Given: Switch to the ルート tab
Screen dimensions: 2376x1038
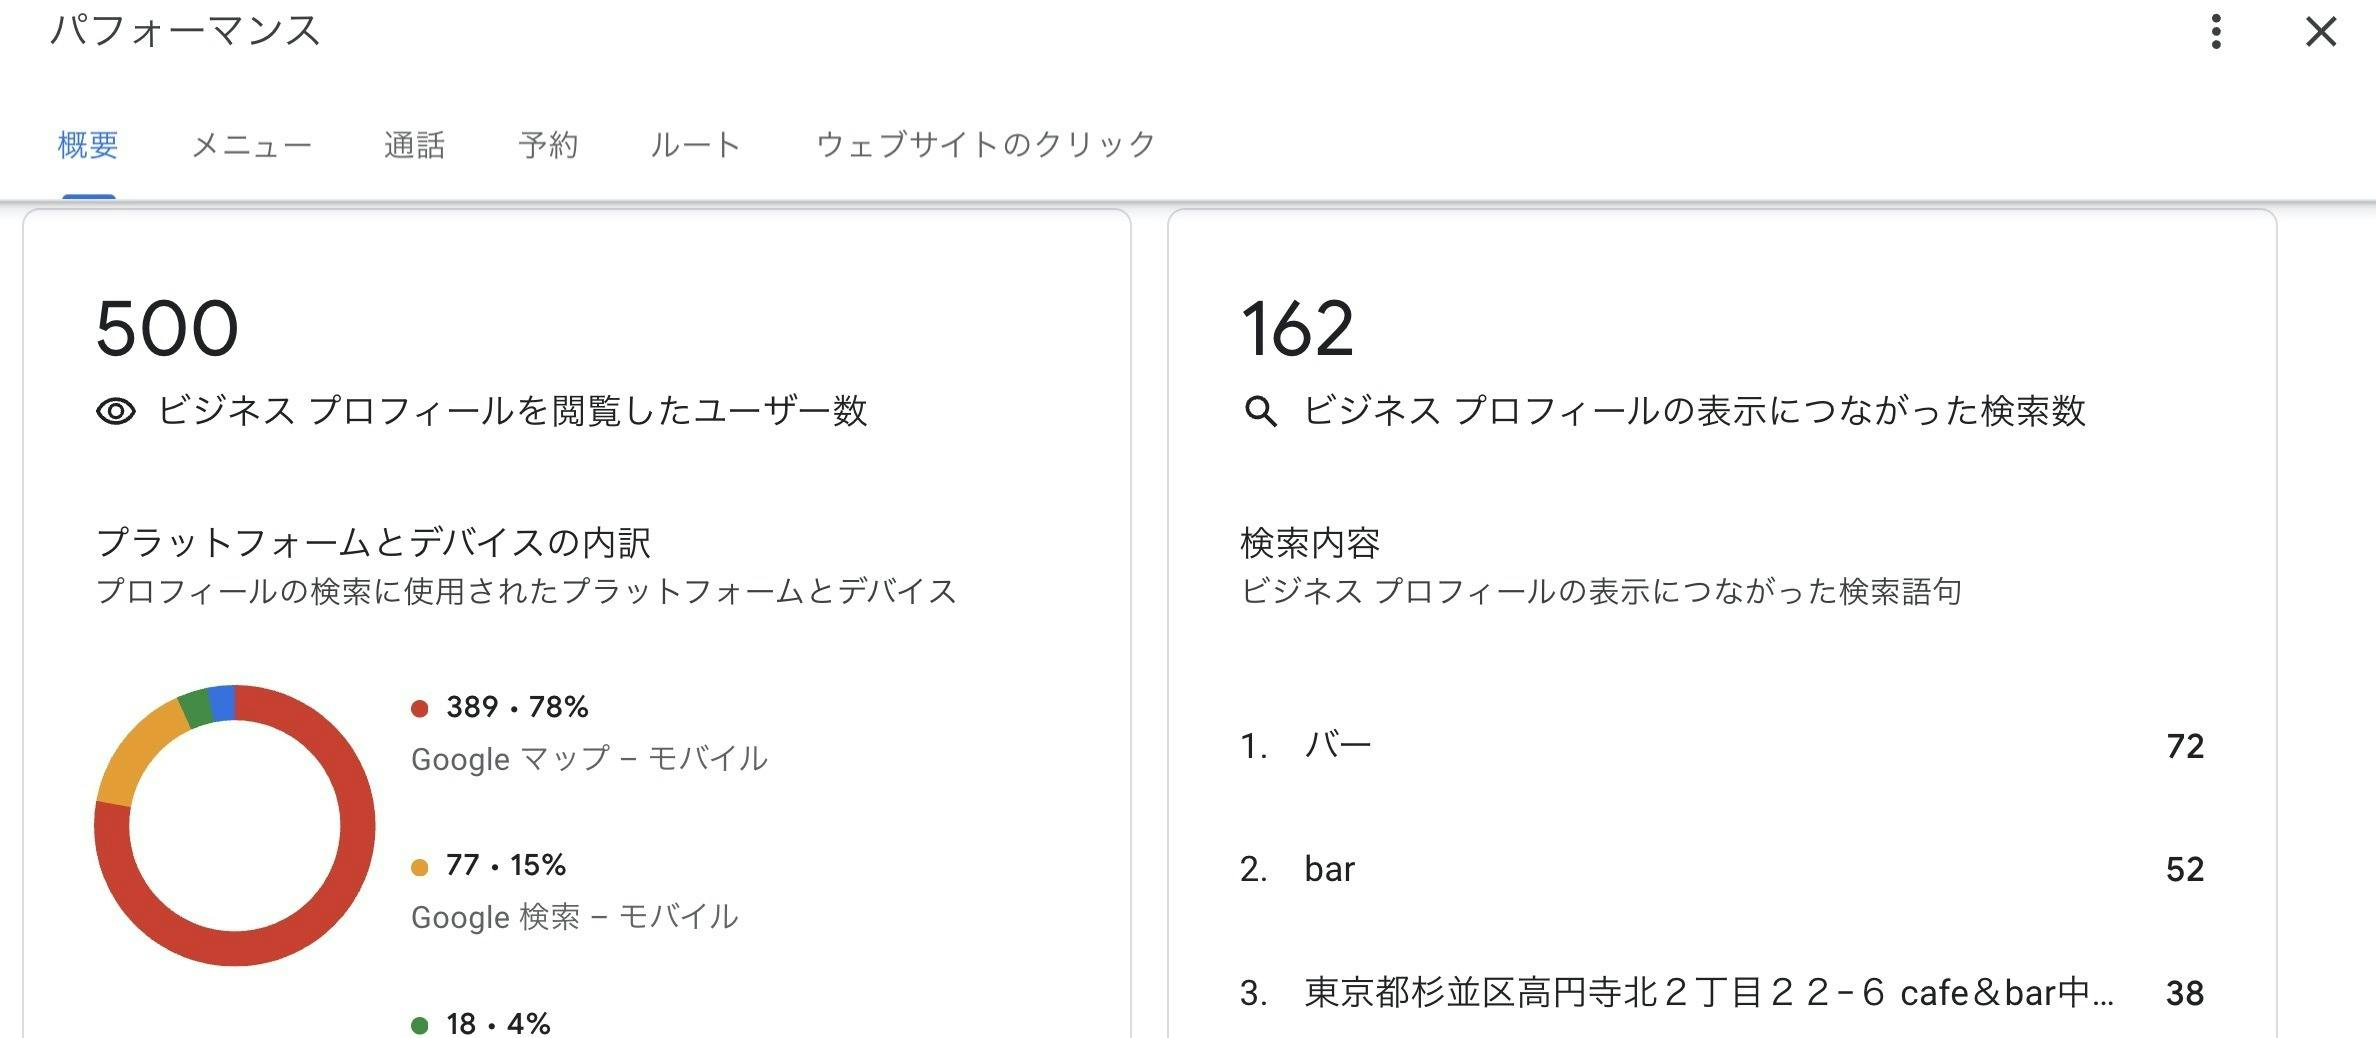Looking at the screenshot, I should [x=695, y=146].
